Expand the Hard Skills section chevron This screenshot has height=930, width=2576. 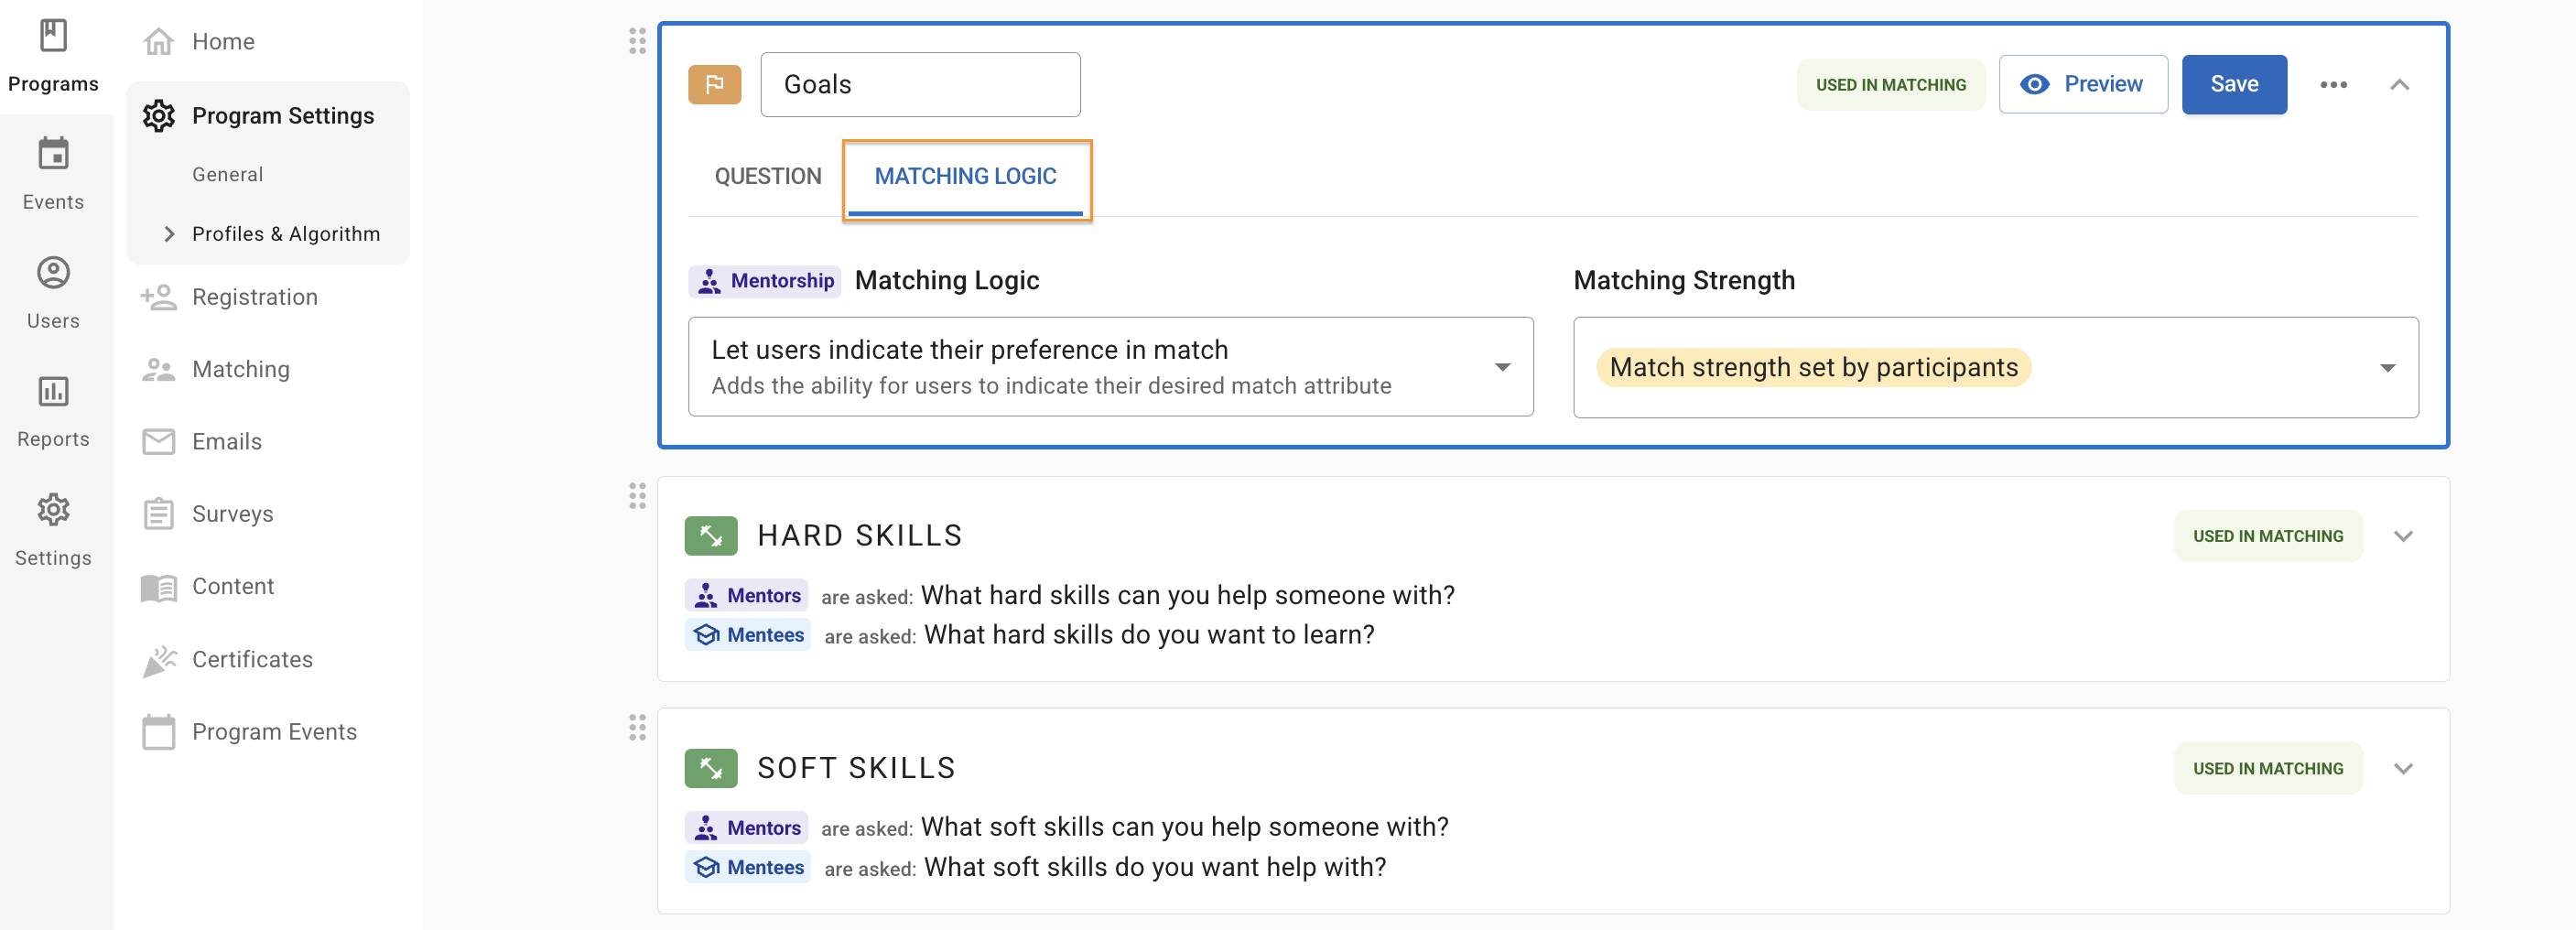[x=2403, y=536]
